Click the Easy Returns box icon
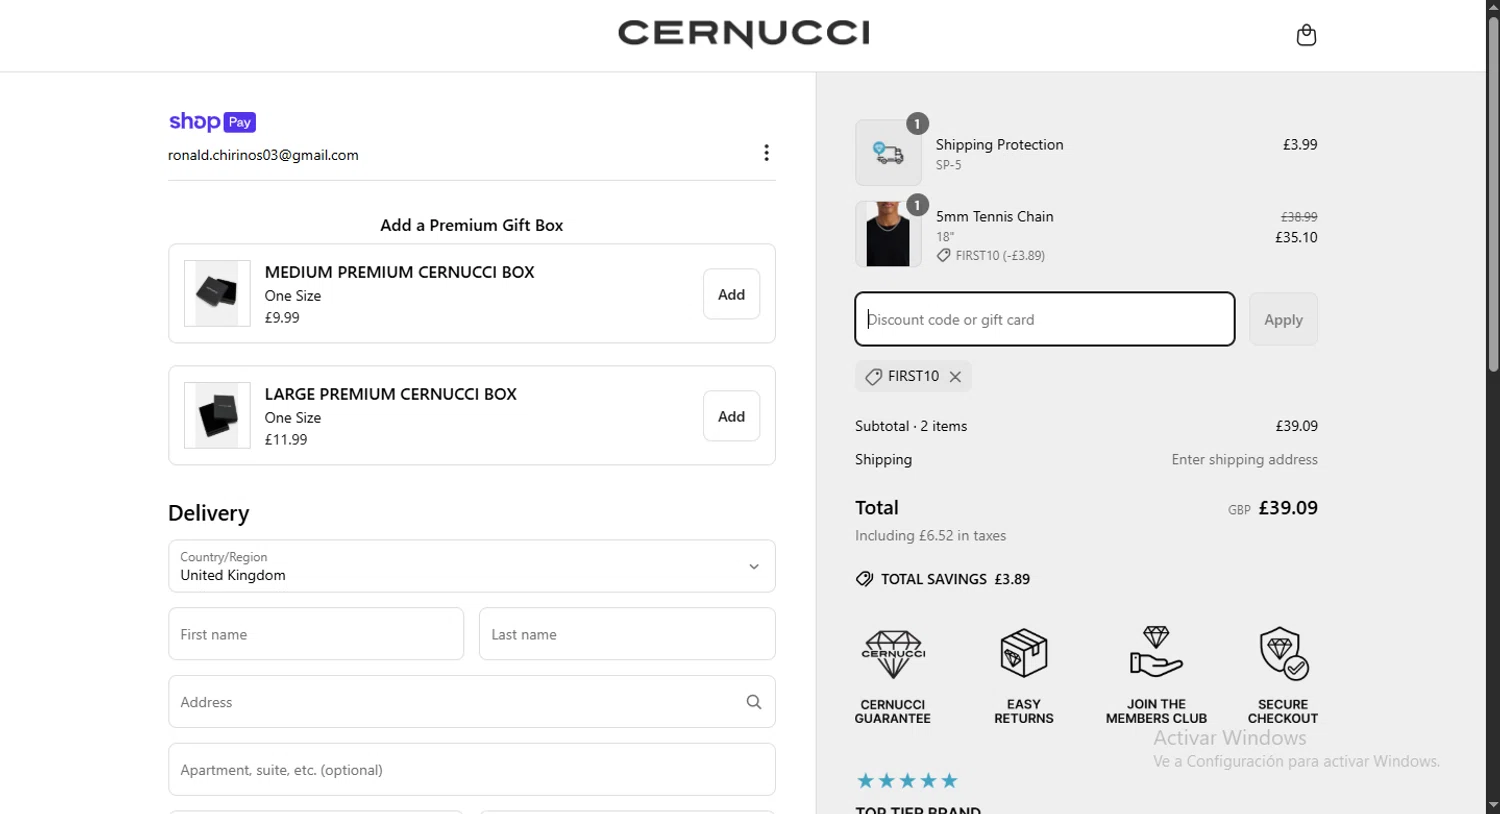The width and height of the screenshot is (1500, 814). pyautogui.click(x=1024, y=654)
